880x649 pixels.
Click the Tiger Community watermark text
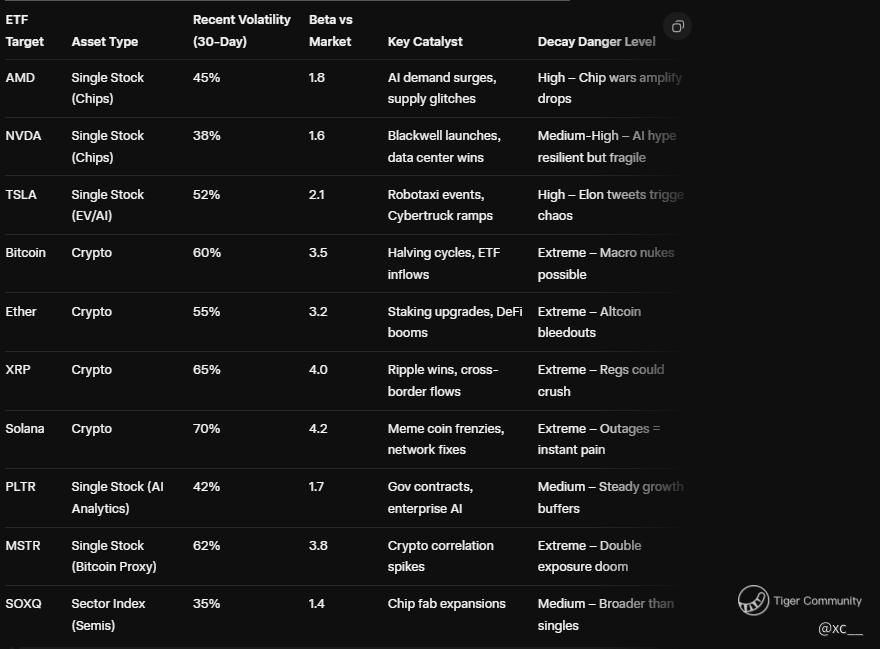817,601
